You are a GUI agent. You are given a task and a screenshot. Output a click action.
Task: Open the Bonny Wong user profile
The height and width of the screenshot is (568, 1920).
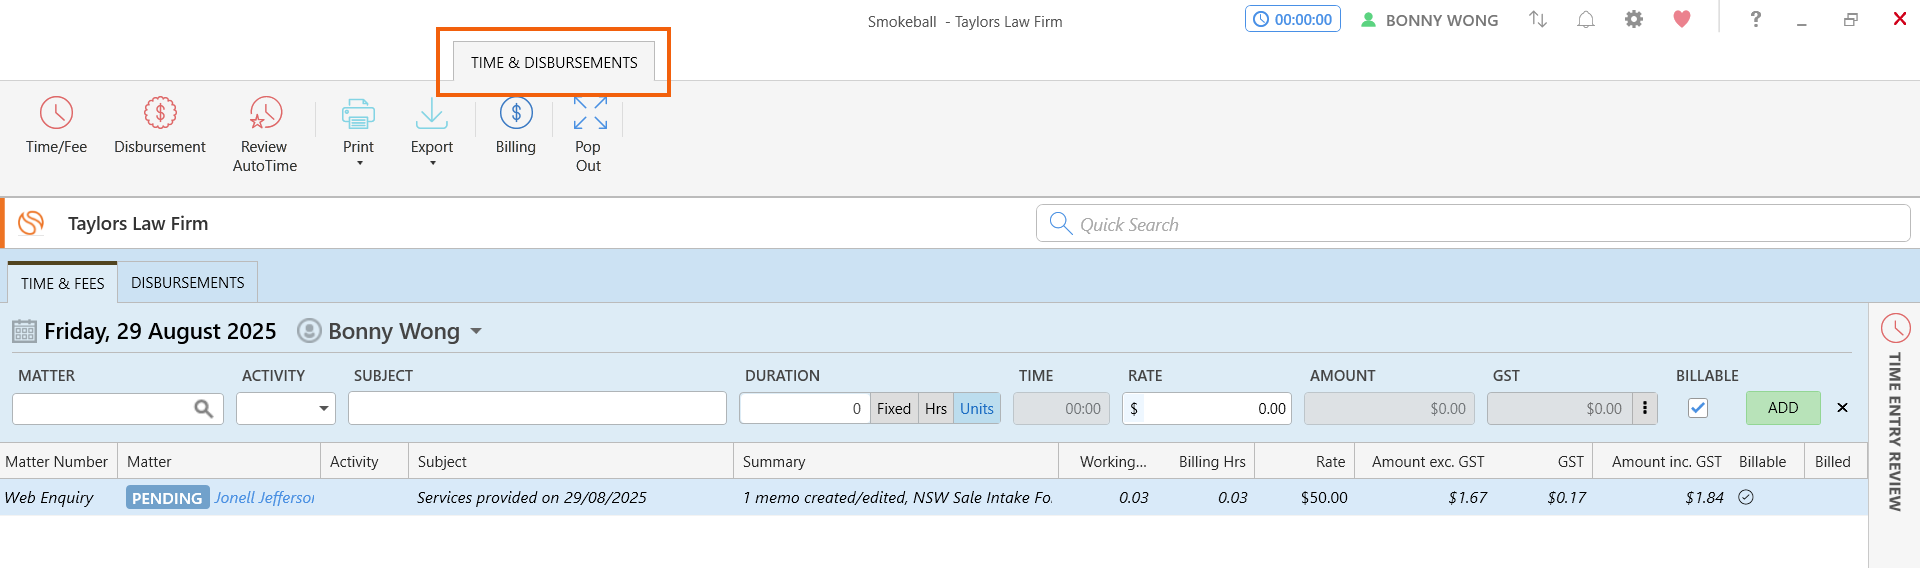pos(1430,20)
